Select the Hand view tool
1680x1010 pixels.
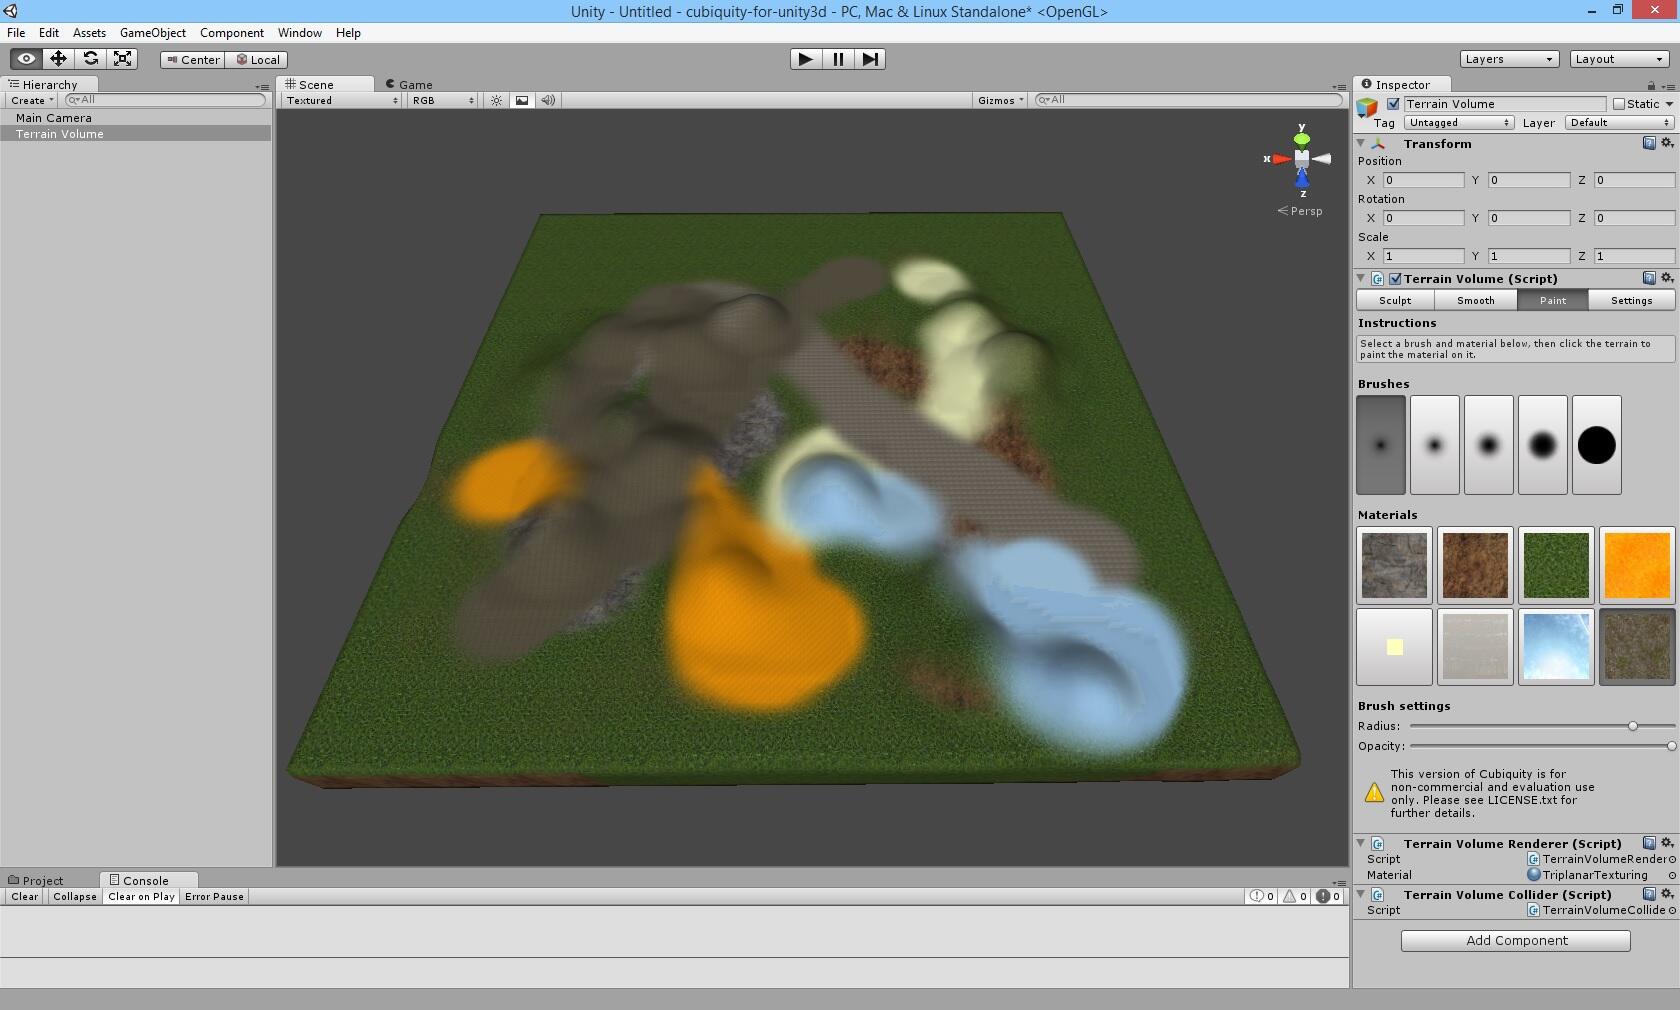coord(27,59)
